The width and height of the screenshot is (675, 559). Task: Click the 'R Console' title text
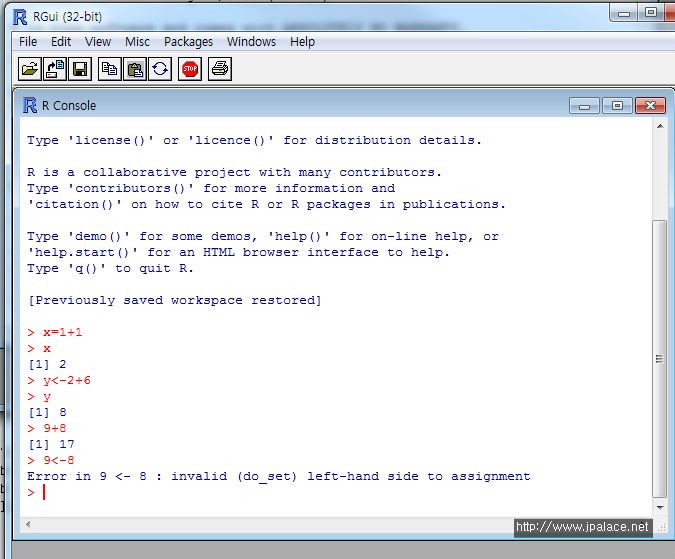pos(69,106)
